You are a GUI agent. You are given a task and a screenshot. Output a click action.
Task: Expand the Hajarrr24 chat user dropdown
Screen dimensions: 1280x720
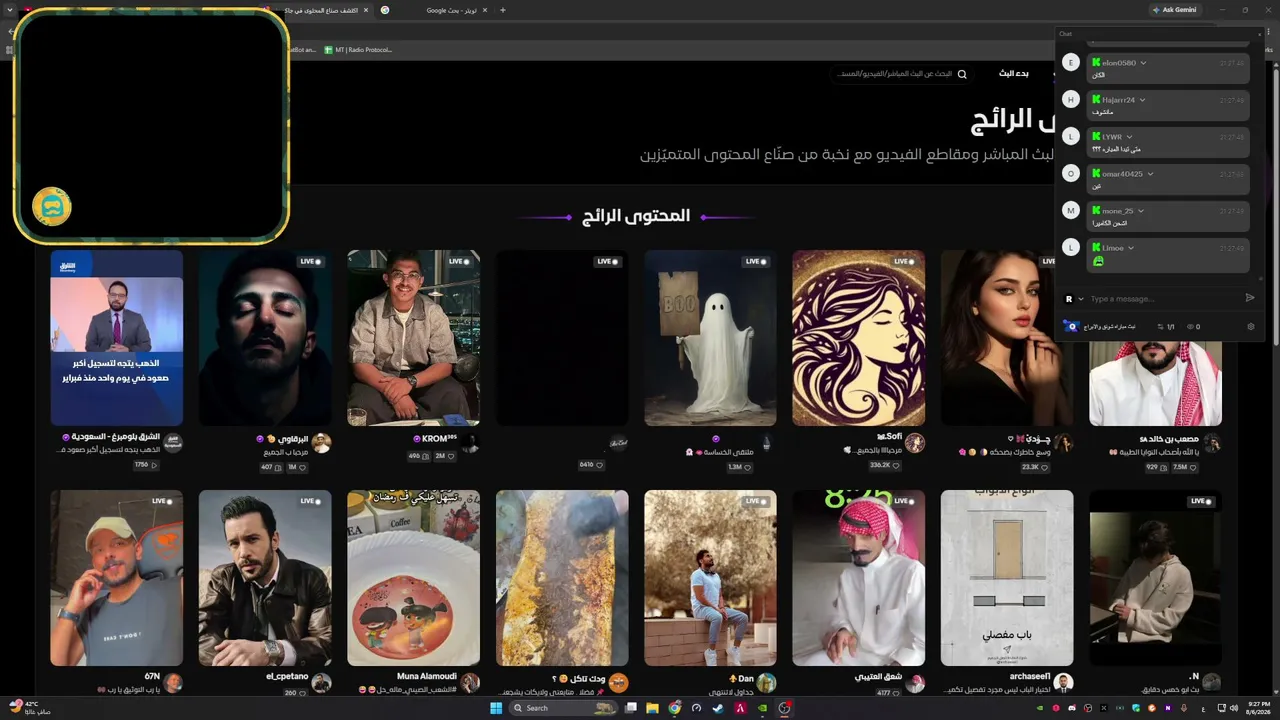1142,100
